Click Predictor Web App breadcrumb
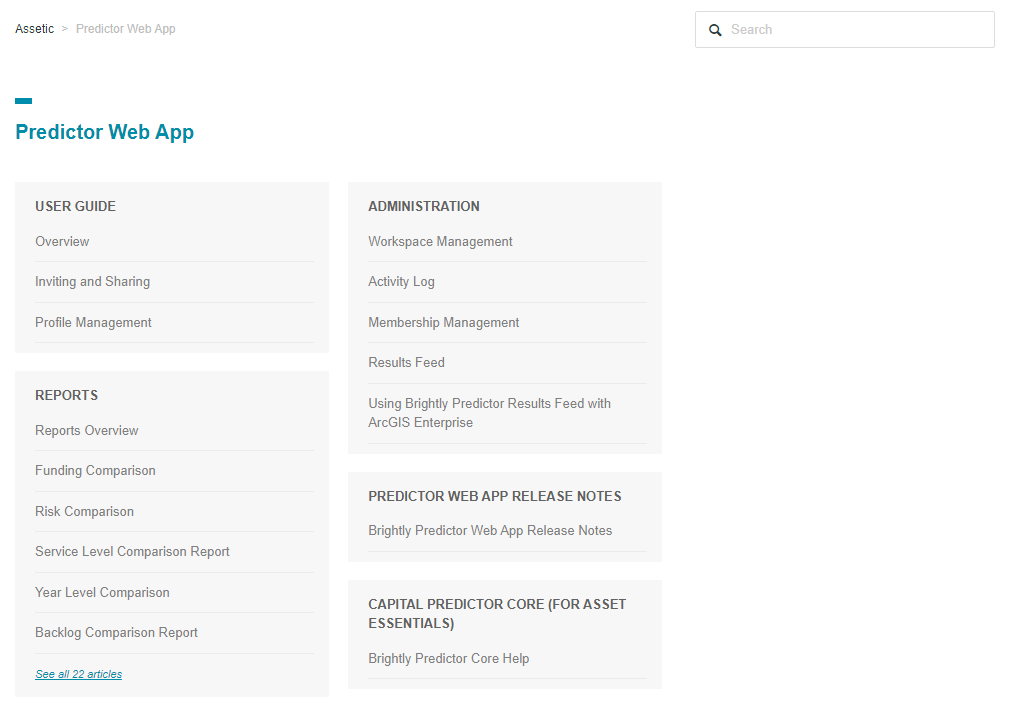 coord(125,28)
